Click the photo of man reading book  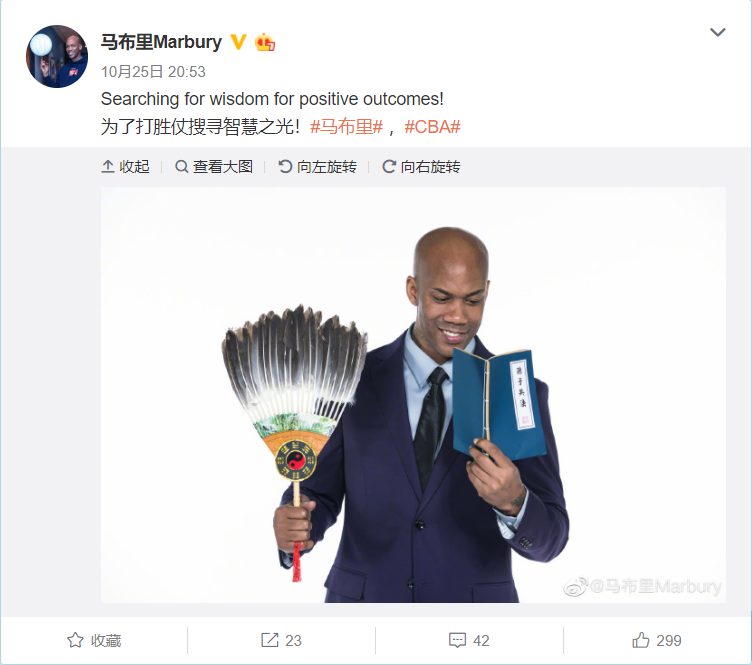[413, 395]
